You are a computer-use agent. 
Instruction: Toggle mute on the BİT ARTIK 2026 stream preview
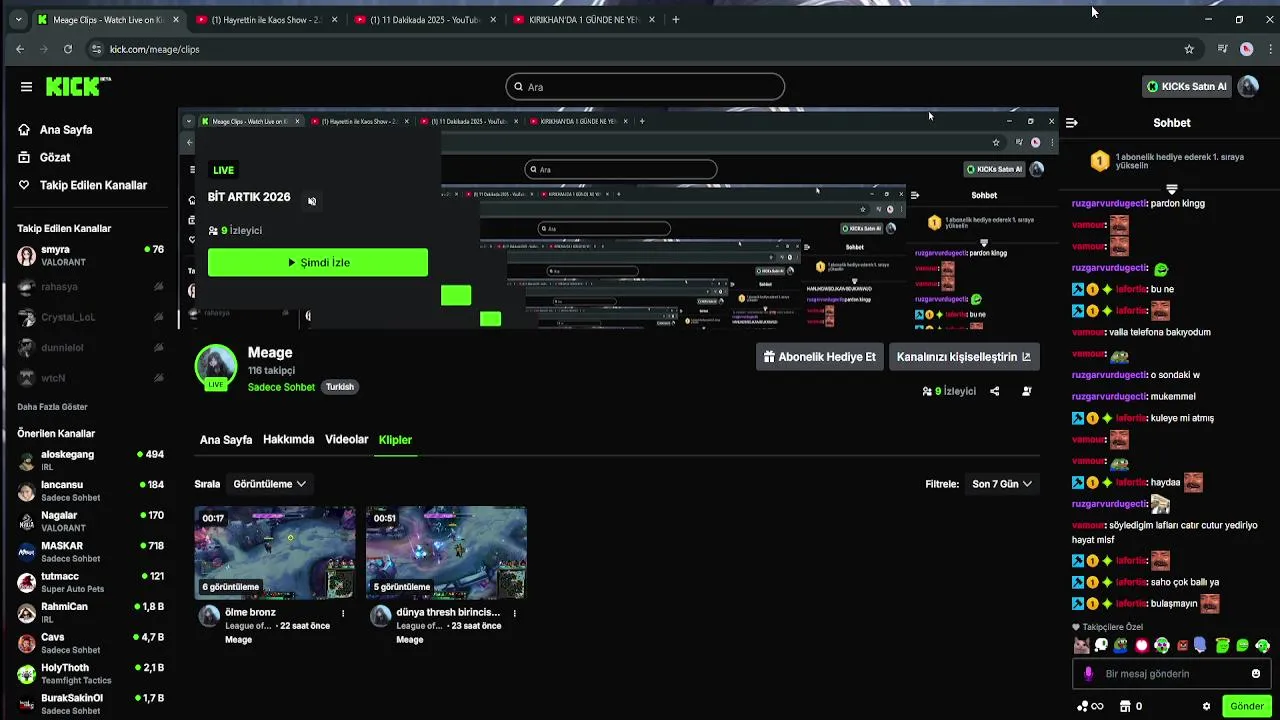(x=312, y=201)
